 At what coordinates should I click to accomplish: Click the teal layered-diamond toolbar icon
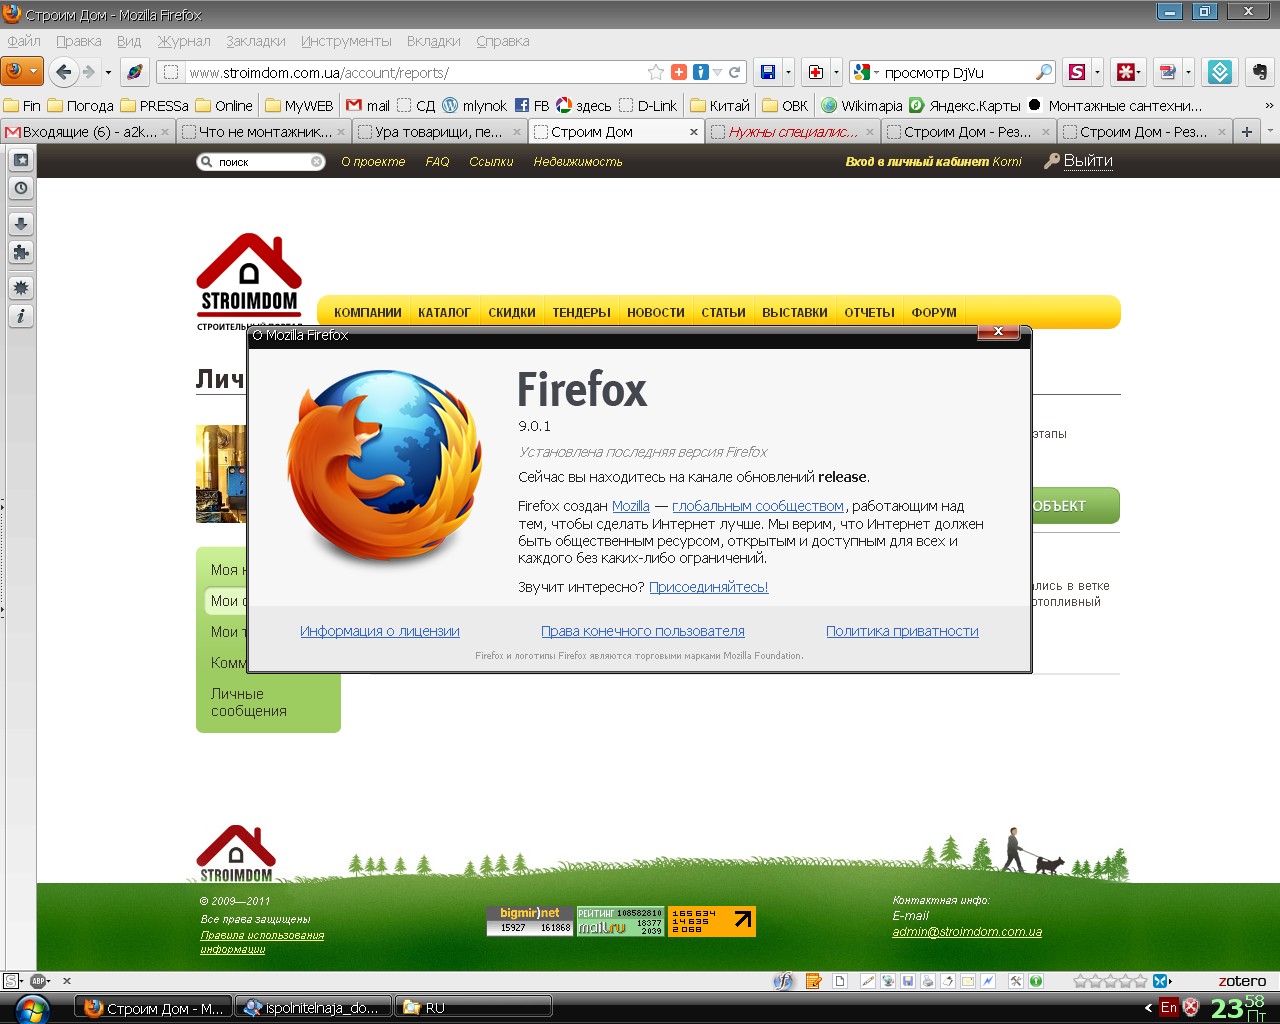tap(1219, 72)
